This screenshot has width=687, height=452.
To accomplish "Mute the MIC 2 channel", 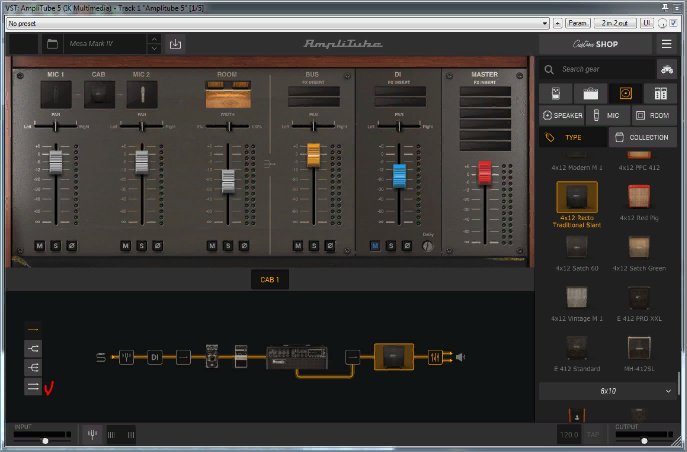I will pos(125,246).
